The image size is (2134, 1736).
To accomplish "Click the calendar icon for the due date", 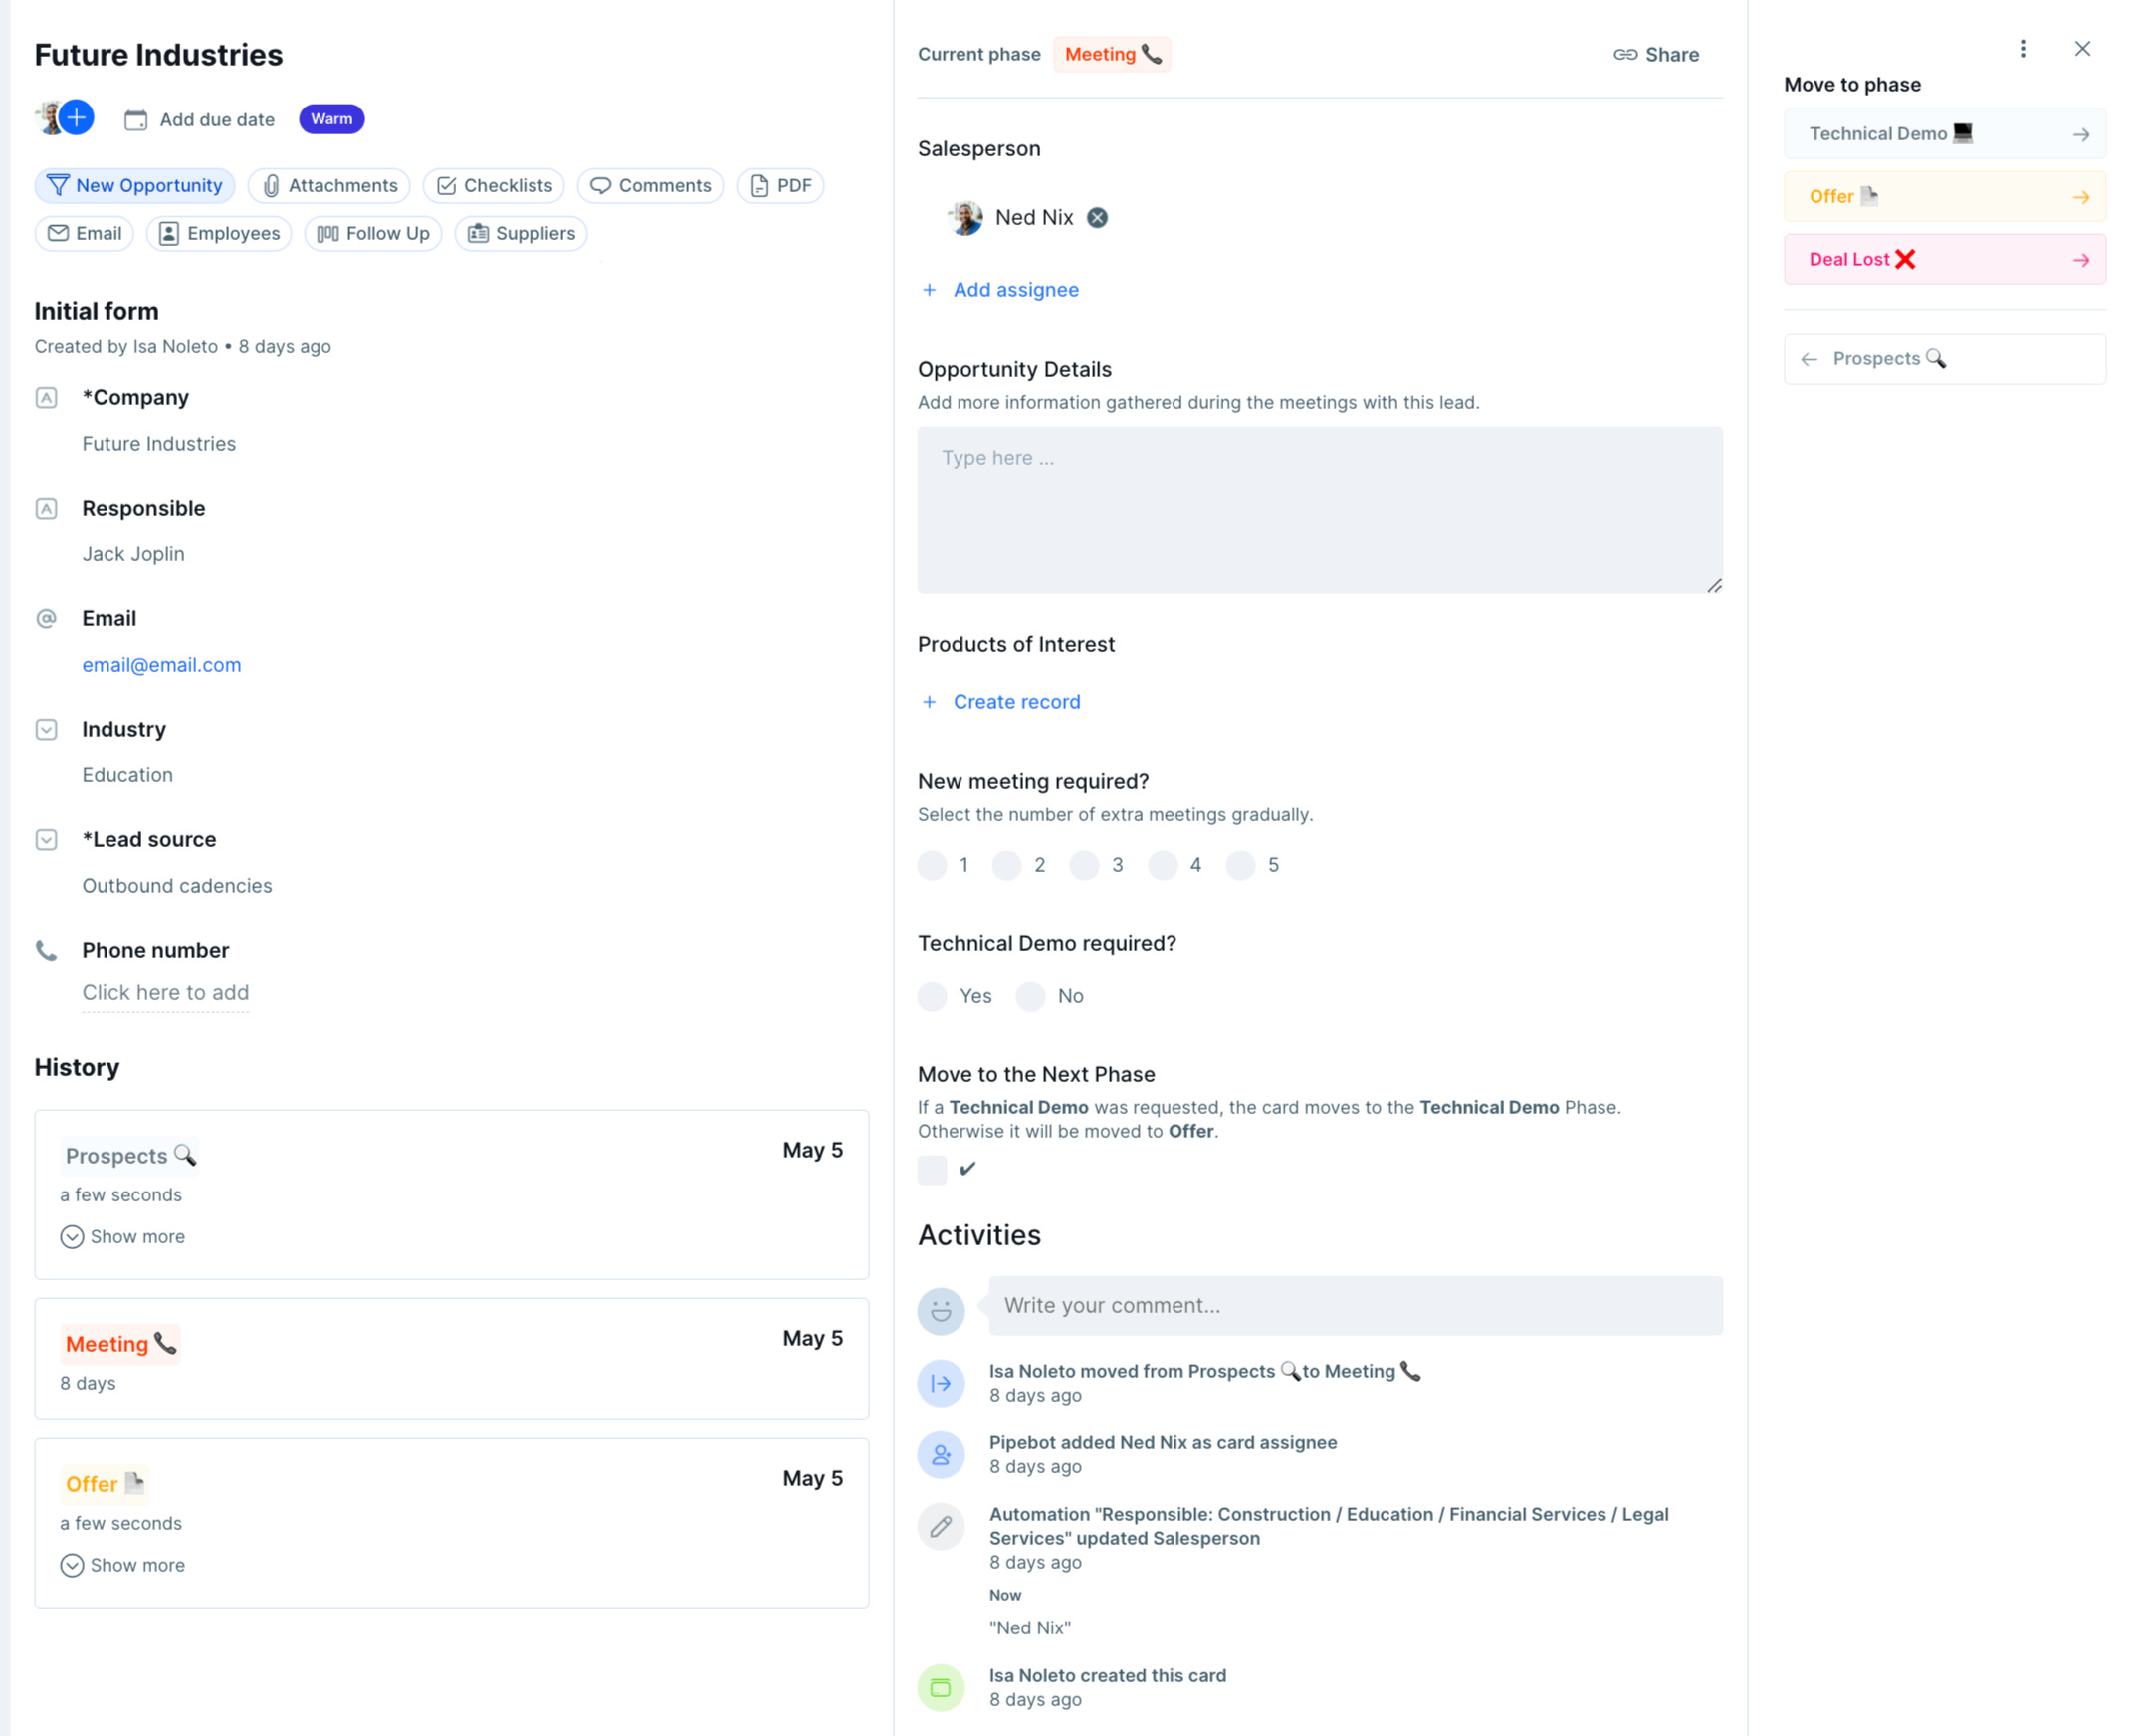I will pyautogui.click(x=136, y=120).
